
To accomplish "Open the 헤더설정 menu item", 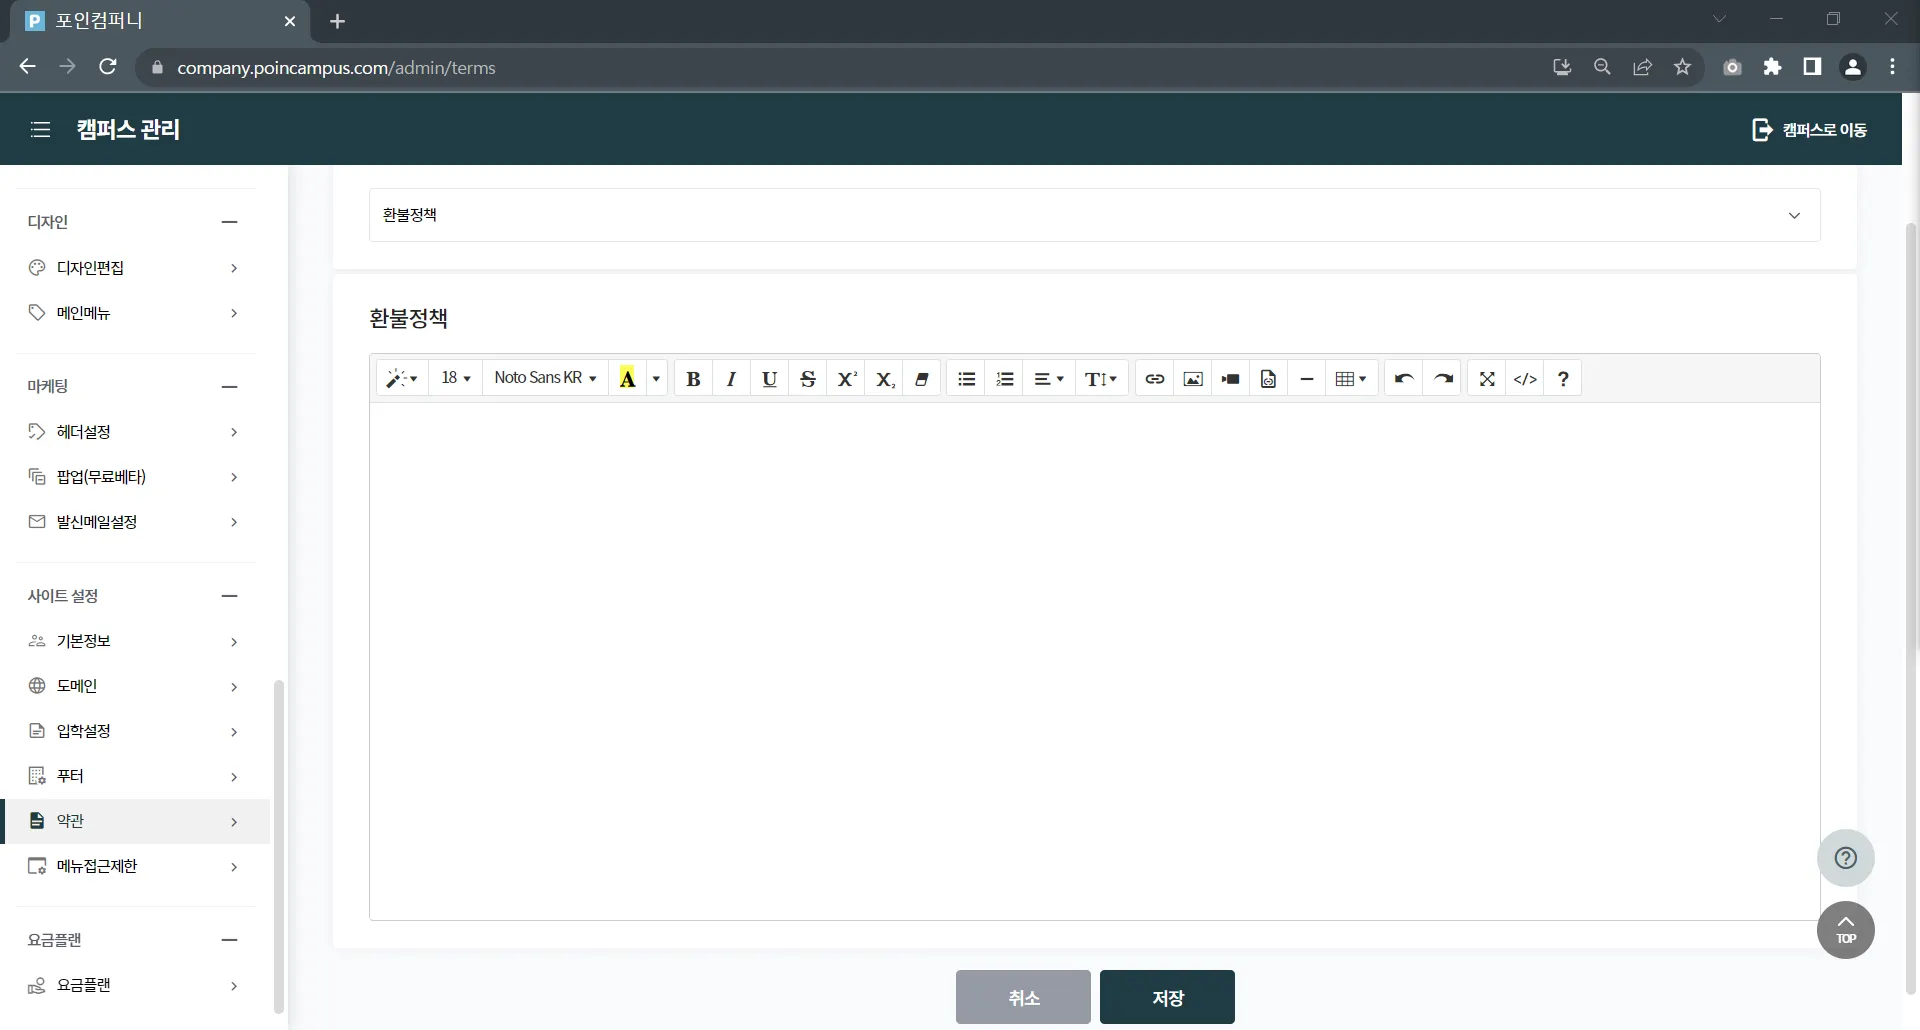I will click(135, 432).
